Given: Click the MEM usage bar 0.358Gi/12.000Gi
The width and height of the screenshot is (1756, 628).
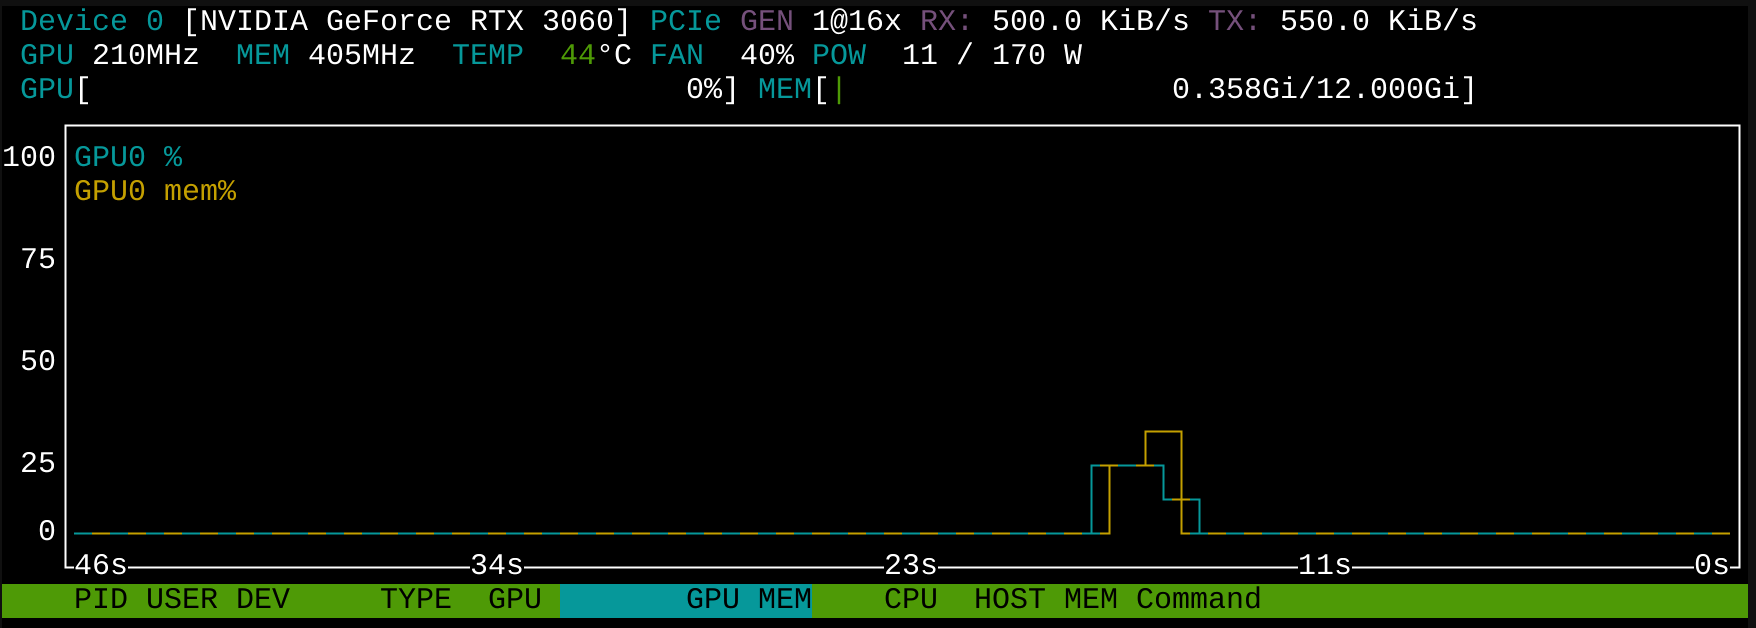Looking at the screenshot, I should (x=1118, y=89).
